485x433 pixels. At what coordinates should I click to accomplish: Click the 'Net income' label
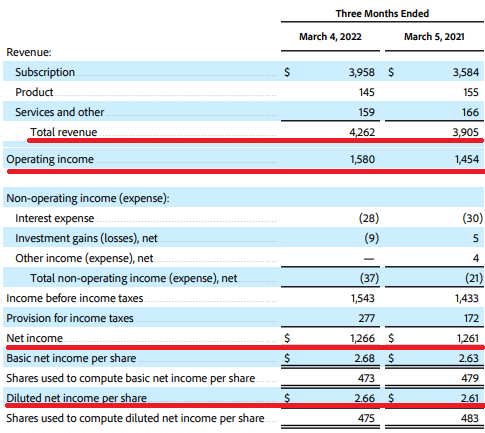(x=34, y=338)
